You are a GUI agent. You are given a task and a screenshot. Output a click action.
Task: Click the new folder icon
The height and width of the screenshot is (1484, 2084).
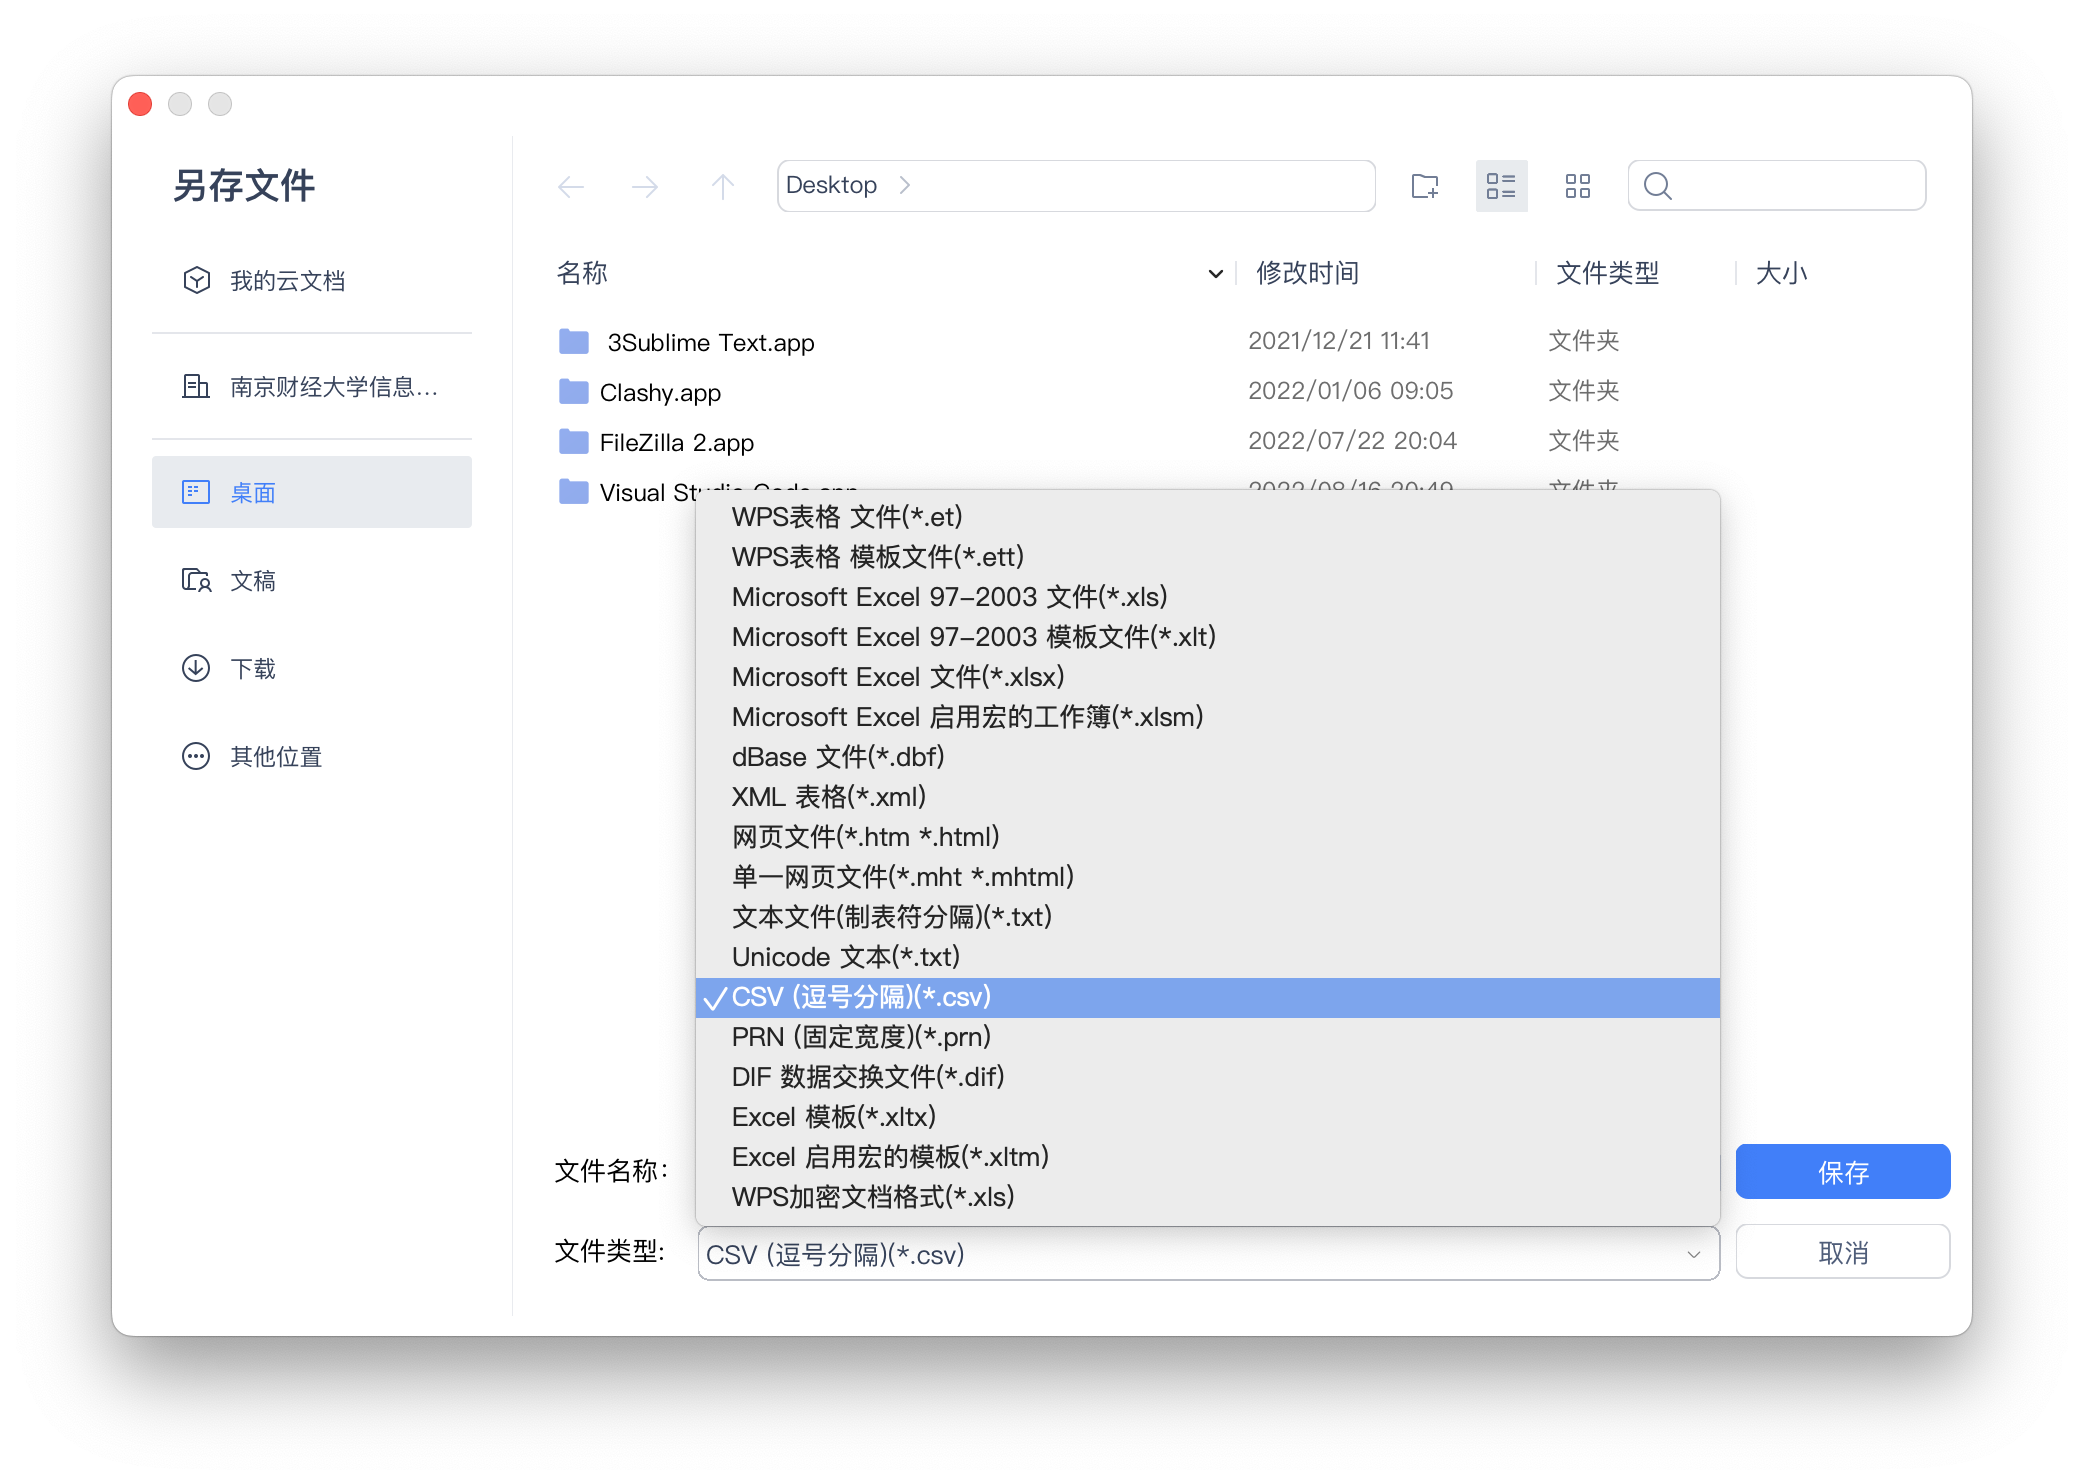click(x=1424, y=186)
